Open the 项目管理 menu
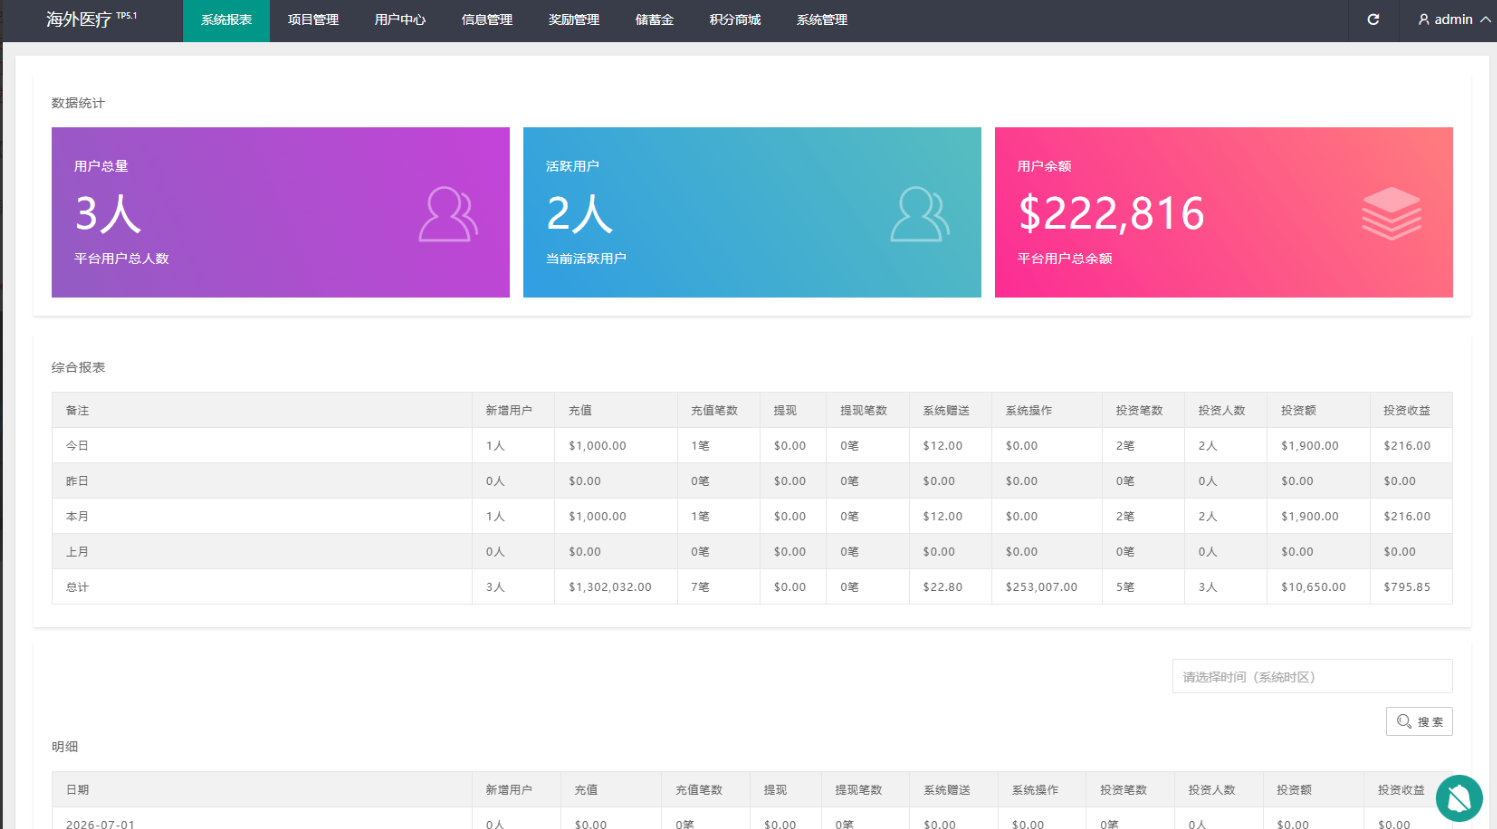 click(313, 20)
